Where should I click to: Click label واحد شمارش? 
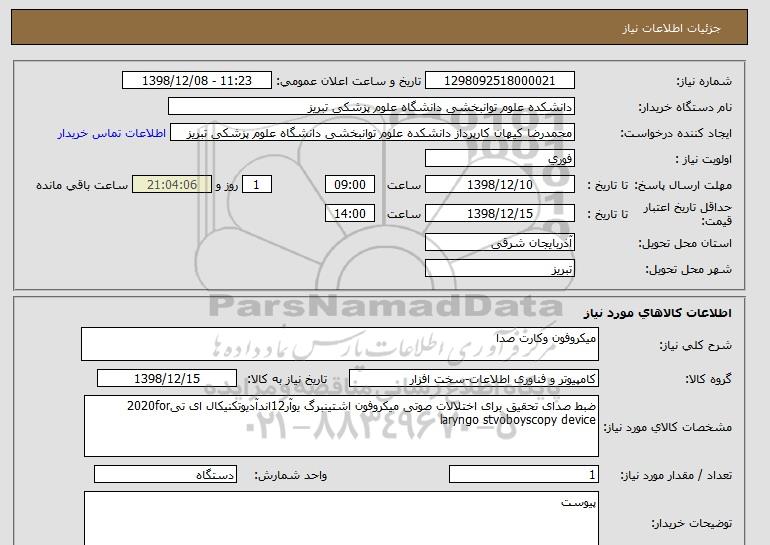[291, 475]
